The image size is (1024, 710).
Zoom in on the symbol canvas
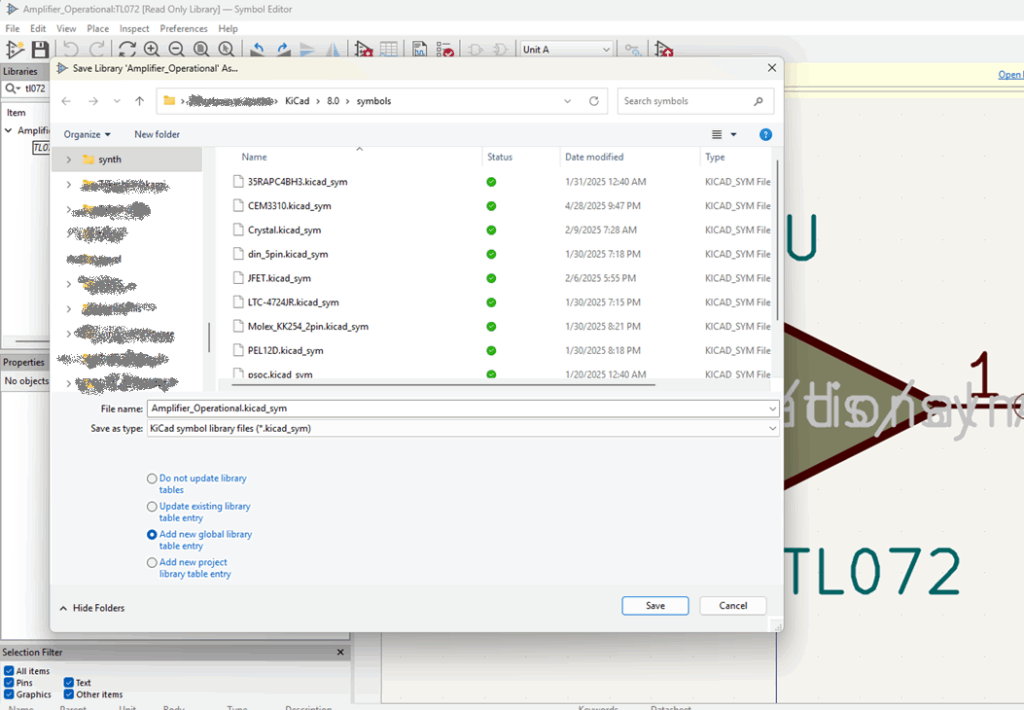click(x=152, y=49)
